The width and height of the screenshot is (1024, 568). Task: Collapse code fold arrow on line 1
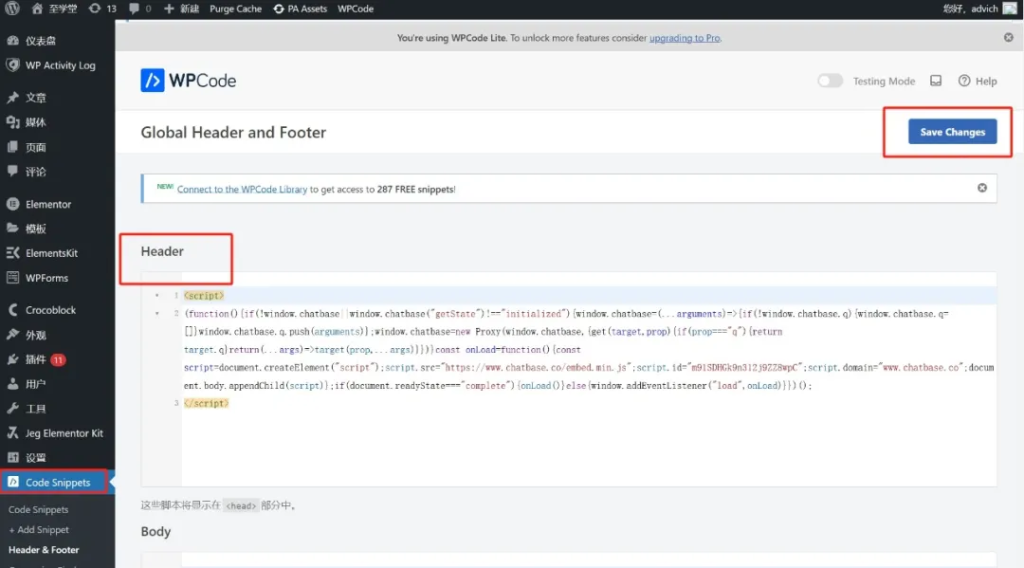(x=157, y=296)
